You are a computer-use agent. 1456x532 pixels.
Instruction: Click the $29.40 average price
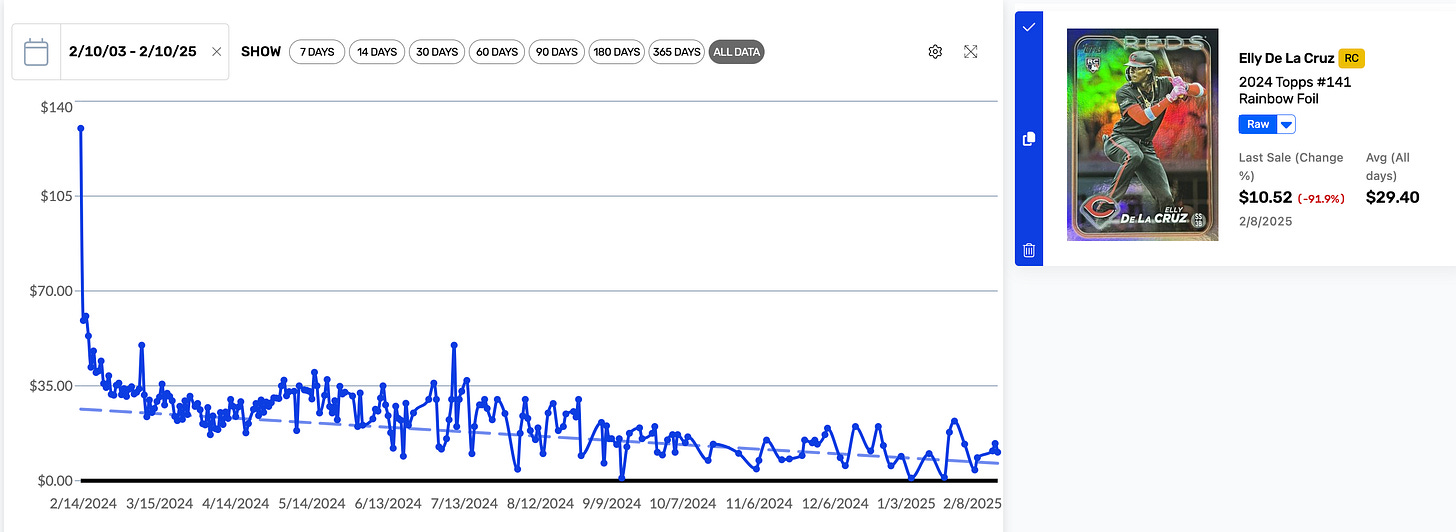pyautogui.click(x=1392, y=197)
